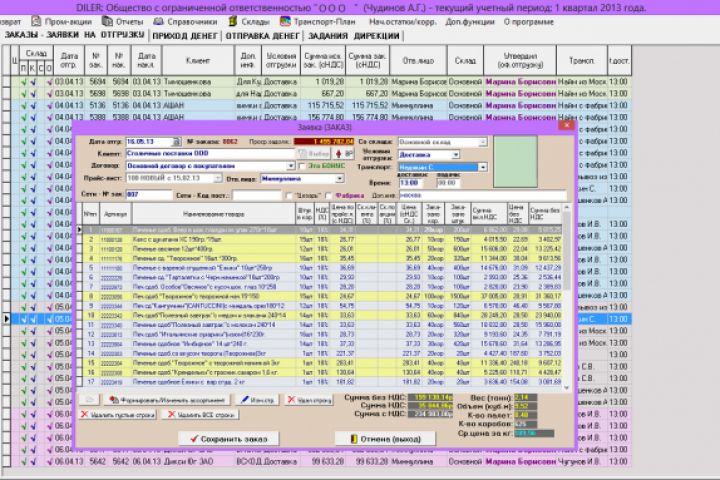Click the Дата отгр. date field
Screen dimensions: 720x480
(149, 142)
